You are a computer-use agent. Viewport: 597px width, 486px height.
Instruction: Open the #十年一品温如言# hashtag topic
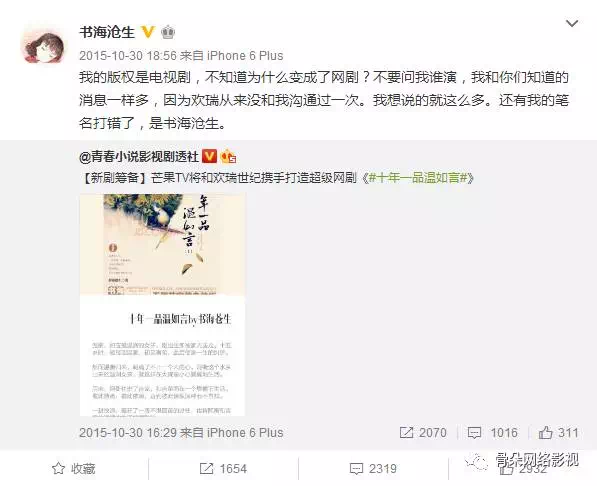click(418, 177)
